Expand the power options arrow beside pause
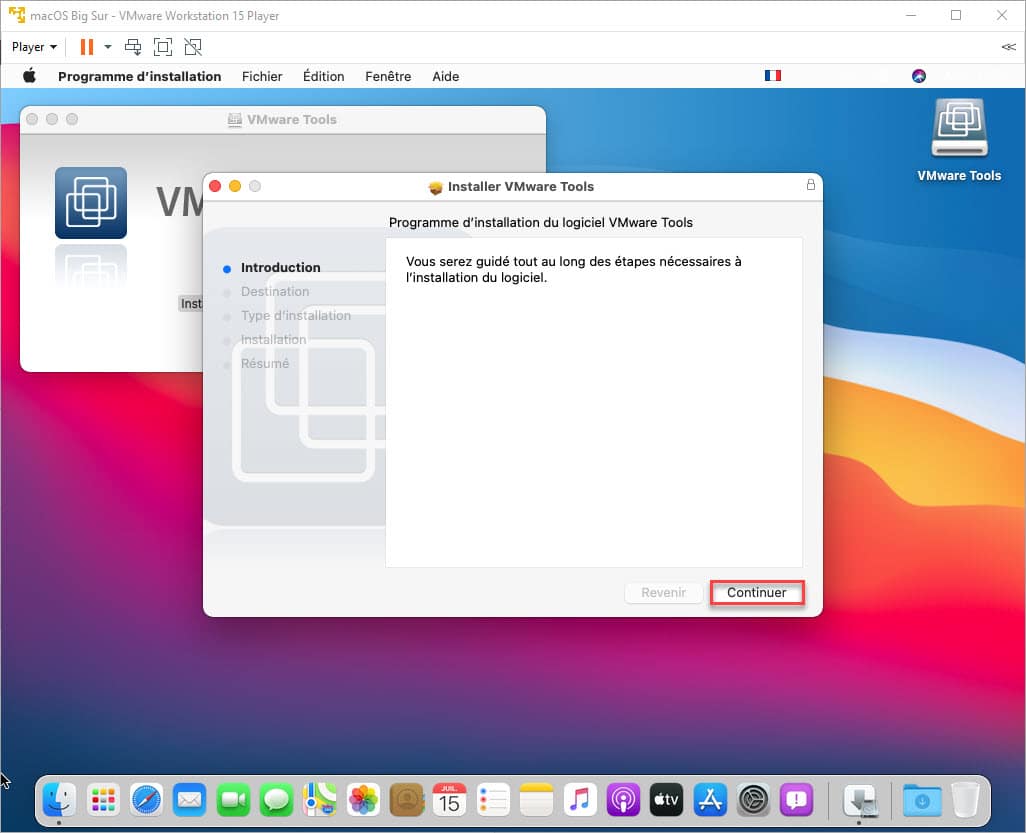This screenshot has height=833, width=1026. tap(108, 47)
